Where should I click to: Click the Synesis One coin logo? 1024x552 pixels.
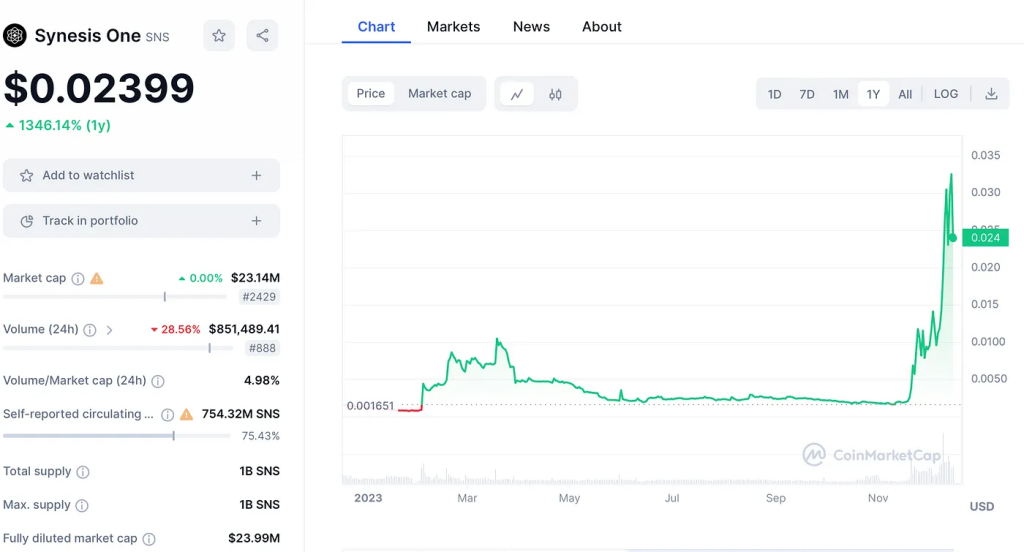[x=14, y=35]
